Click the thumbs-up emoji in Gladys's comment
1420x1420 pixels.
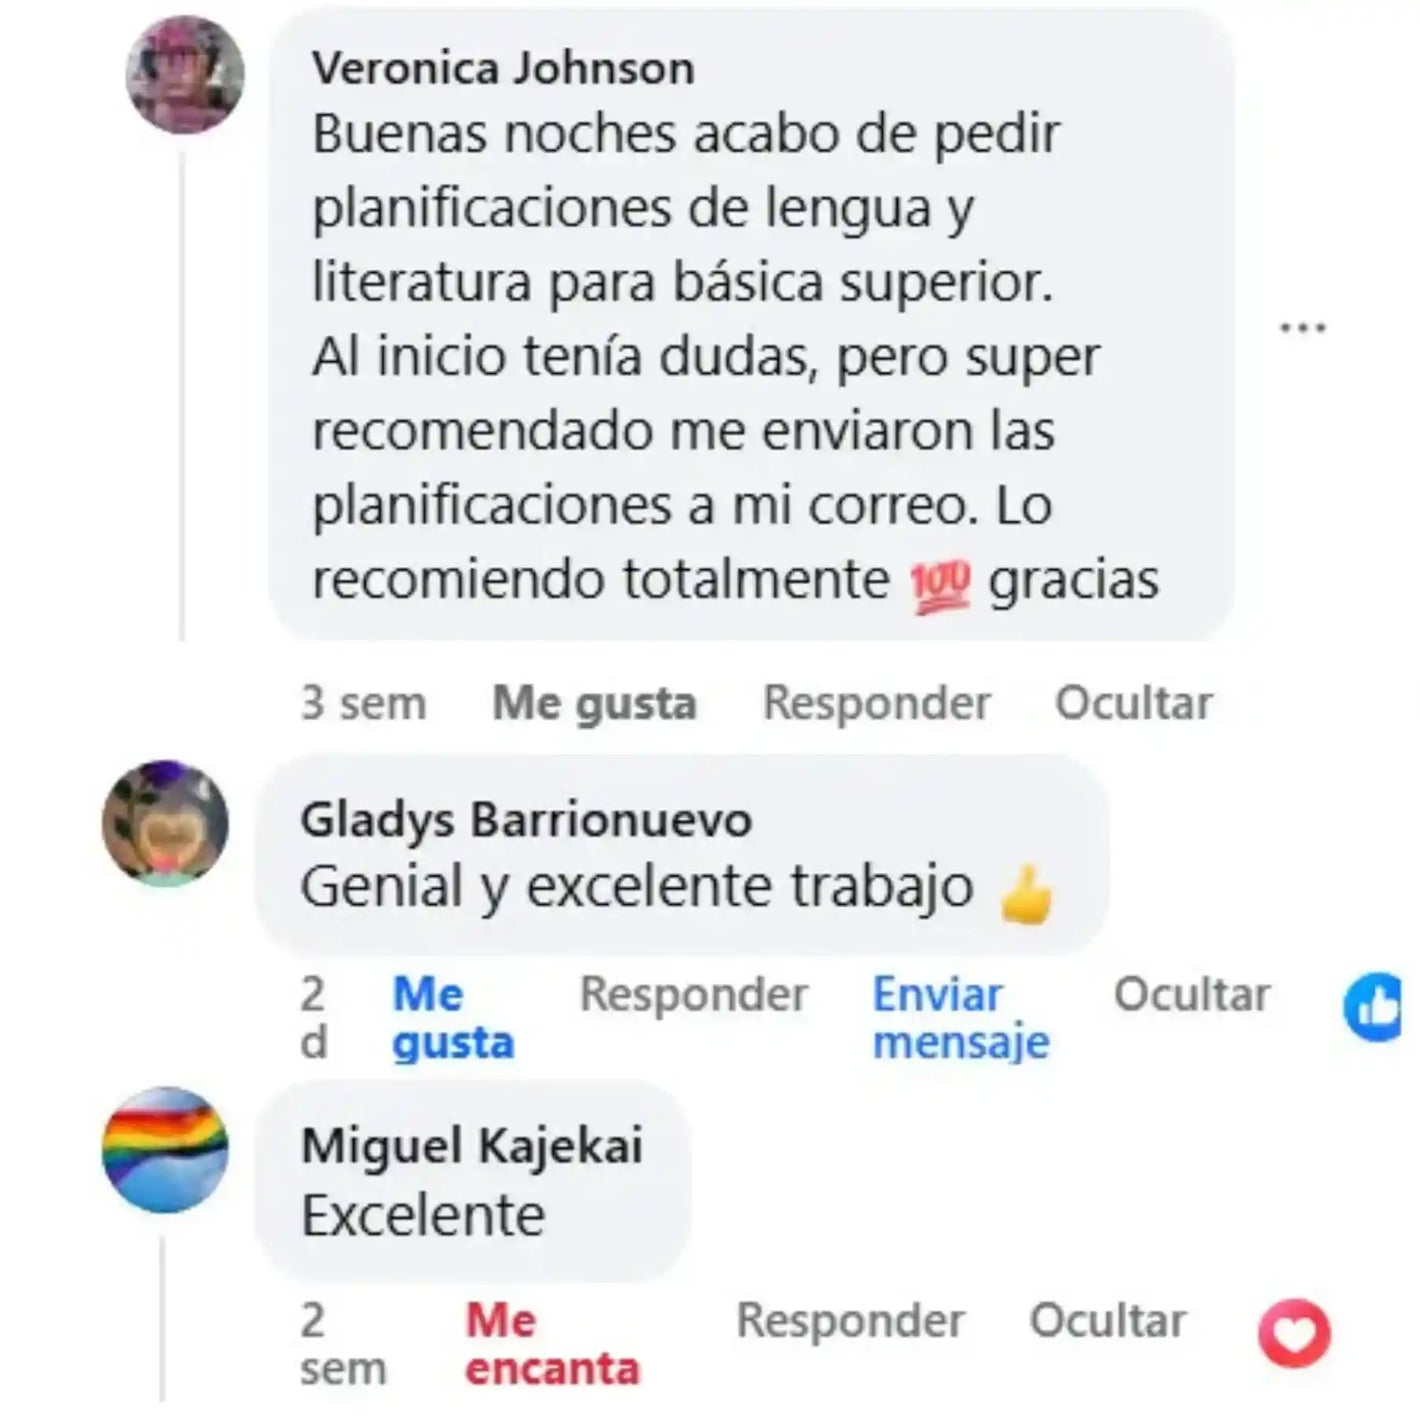coord(1026,895)
